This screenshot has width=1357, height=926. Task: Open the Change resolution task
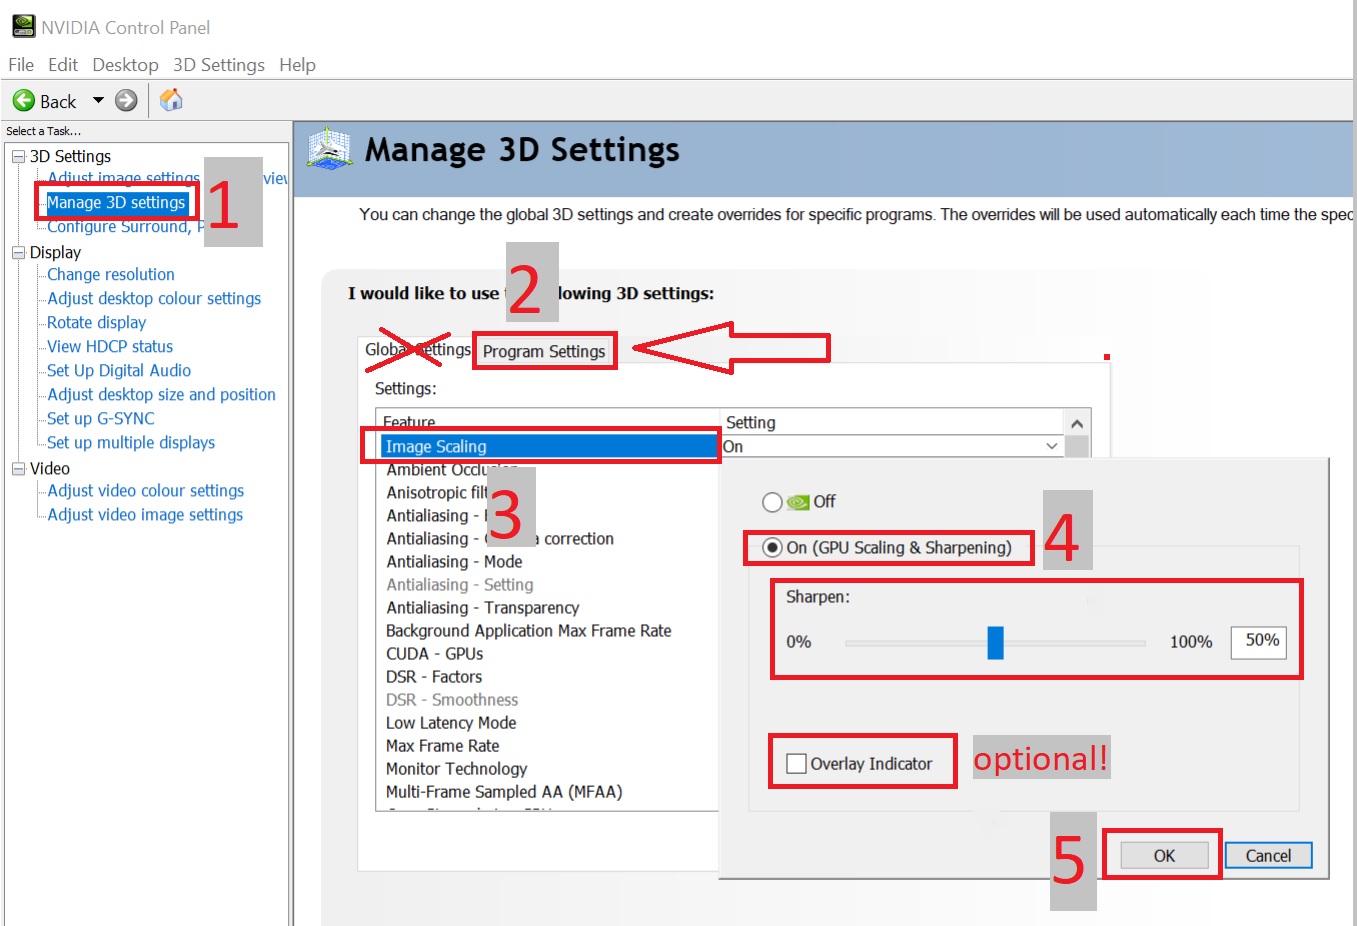point(111,275)
